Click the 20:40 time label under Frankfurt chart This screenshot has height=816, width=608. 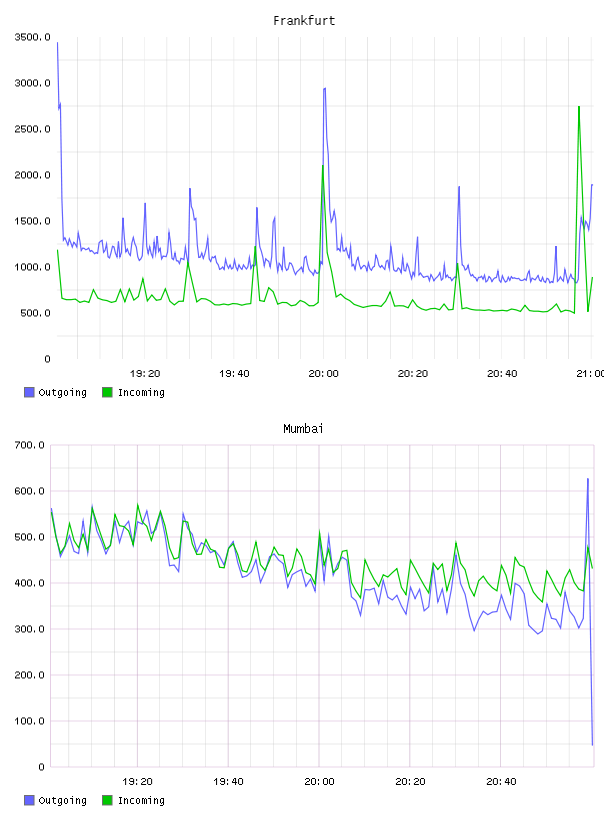coord(502,374)
